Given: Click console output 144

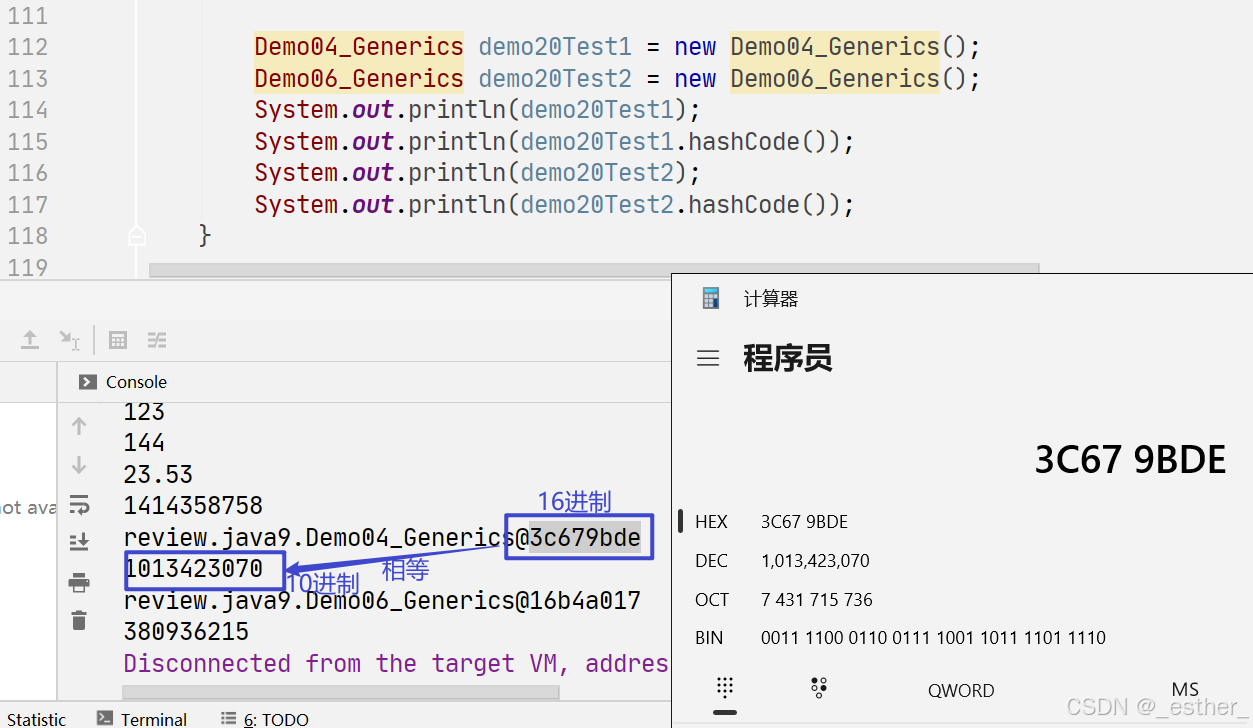Looking at the screenshot, I should point(144,443).
